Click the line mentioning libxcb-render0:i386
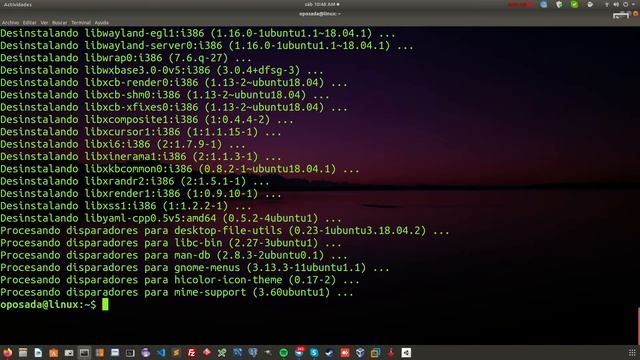 coord(173,82)
